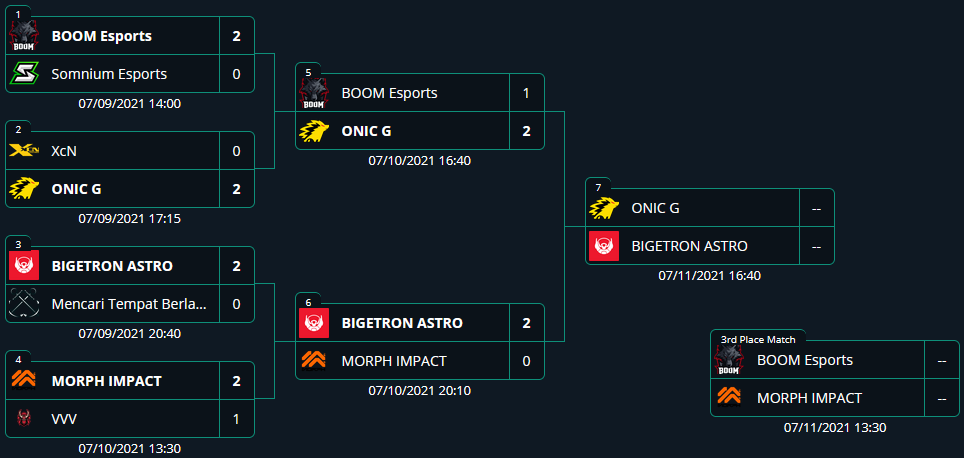Click the Somnium Esports green S logo
The width and height of the screenshot is (964, 458).
click(x=24, y=74)
